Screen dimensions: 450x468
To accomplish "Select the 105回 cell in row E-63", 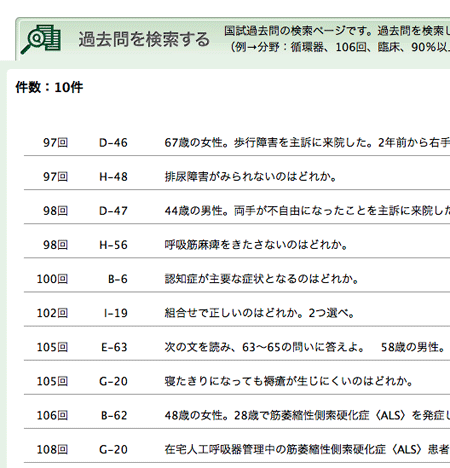I will coord(52,347).
